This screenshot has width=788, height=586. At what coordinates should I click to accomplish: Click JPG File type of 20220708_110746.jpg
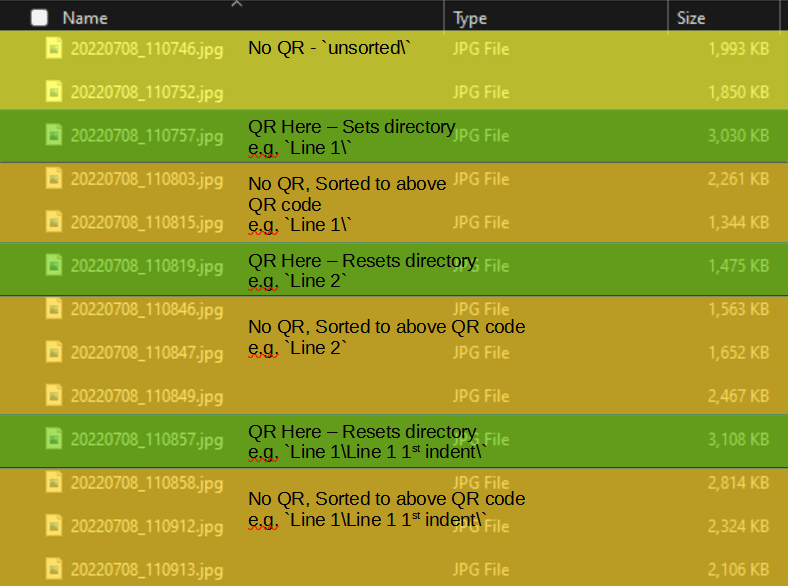[481, 49]
